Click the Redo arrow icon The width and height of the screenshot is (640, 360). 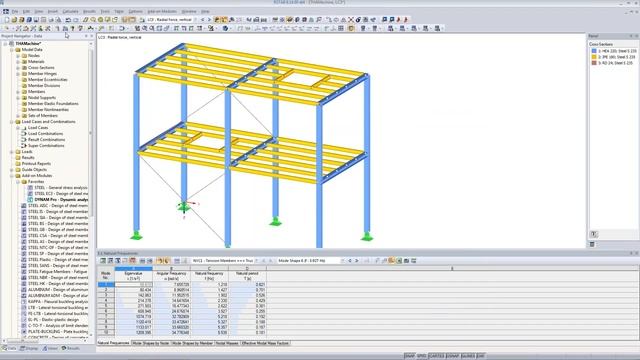click(x=76, y=20)
